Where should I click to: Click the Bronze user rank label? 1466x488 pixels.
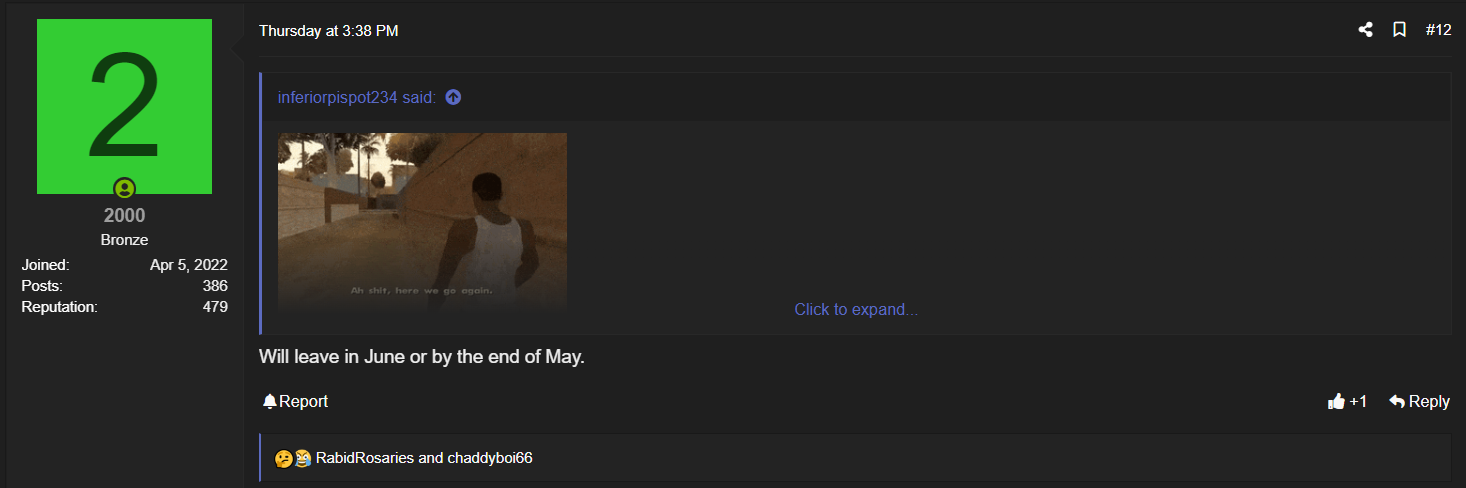[x=124, y=240]
